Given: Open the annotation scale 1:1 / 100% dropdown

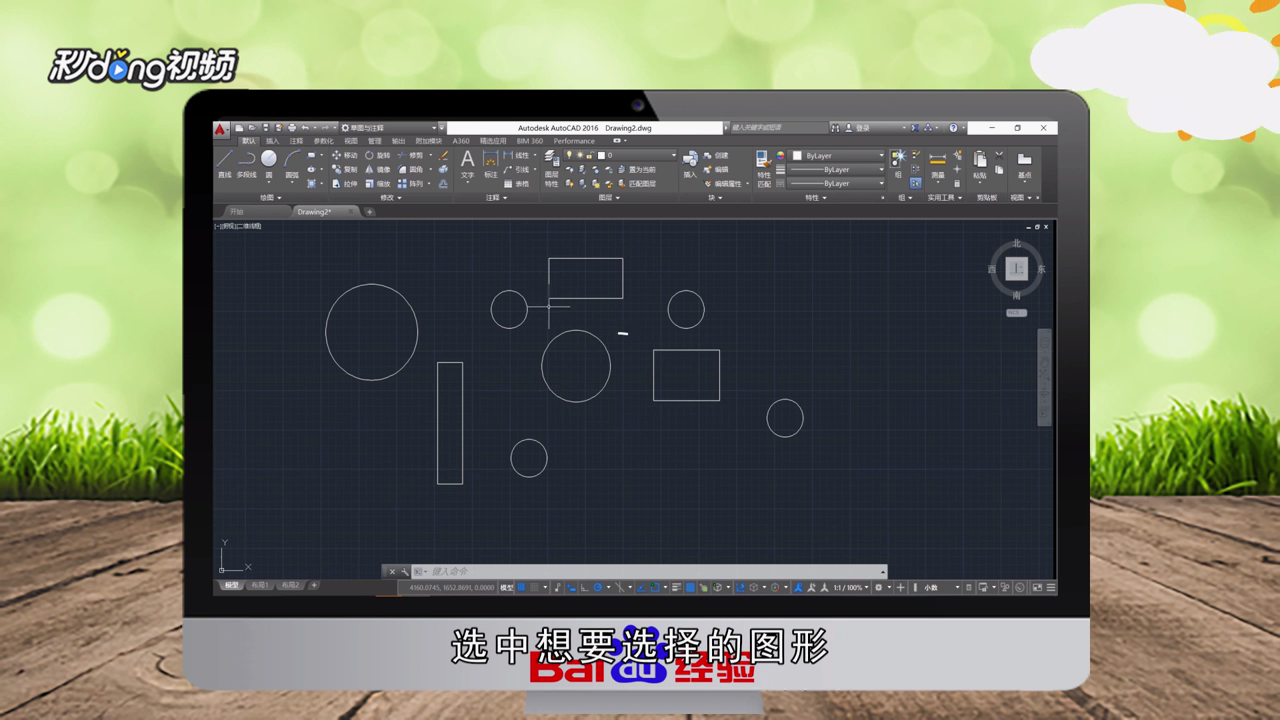Looking at the screenshot, I should point(851,587).
